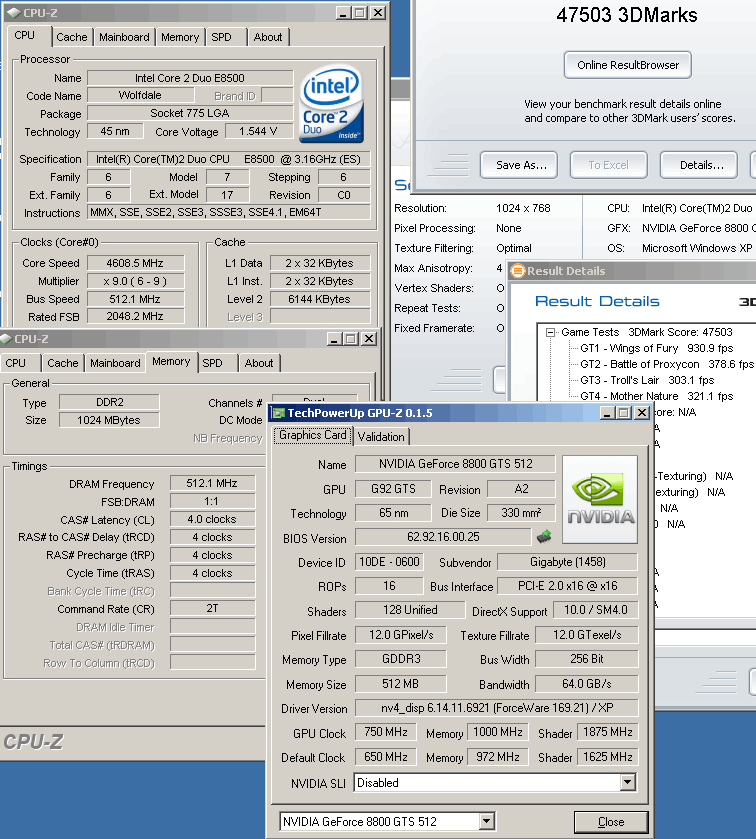Close GPU-Z via title bar X
756x839 pixels.
point(642,413)
